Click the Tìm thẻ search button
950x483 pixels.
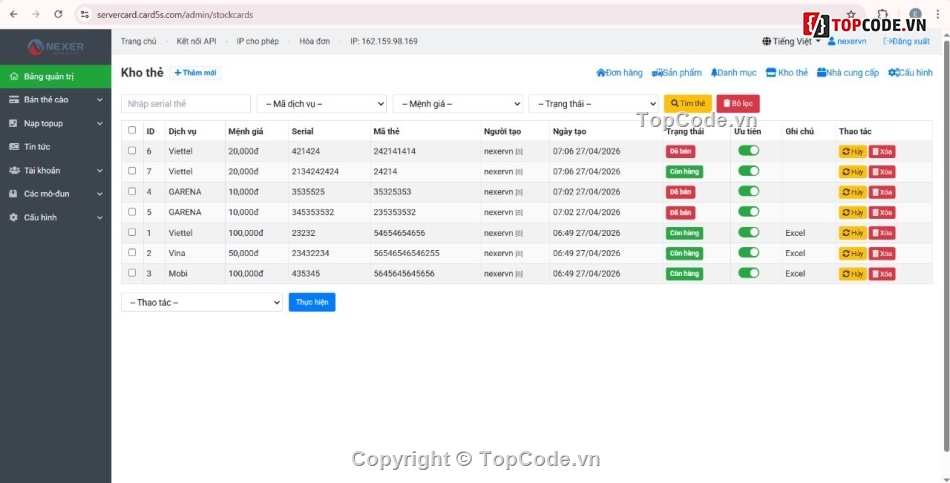[688, 104]
